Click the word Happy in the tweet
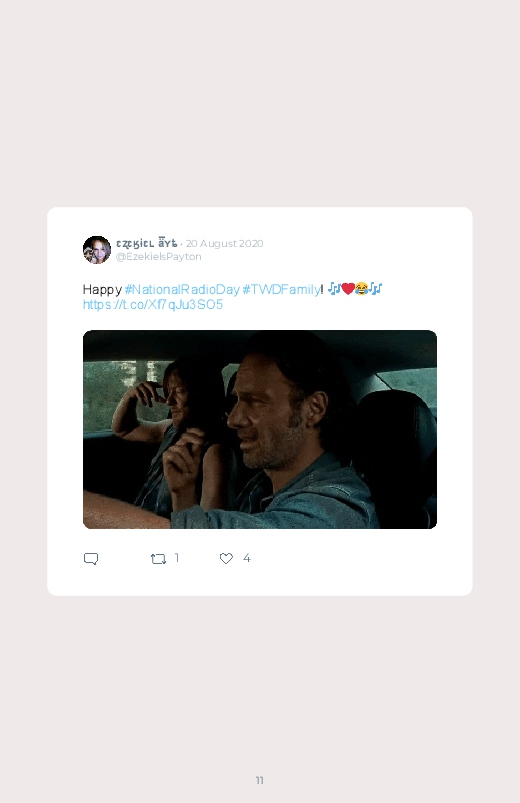 (x=102, y=290)
